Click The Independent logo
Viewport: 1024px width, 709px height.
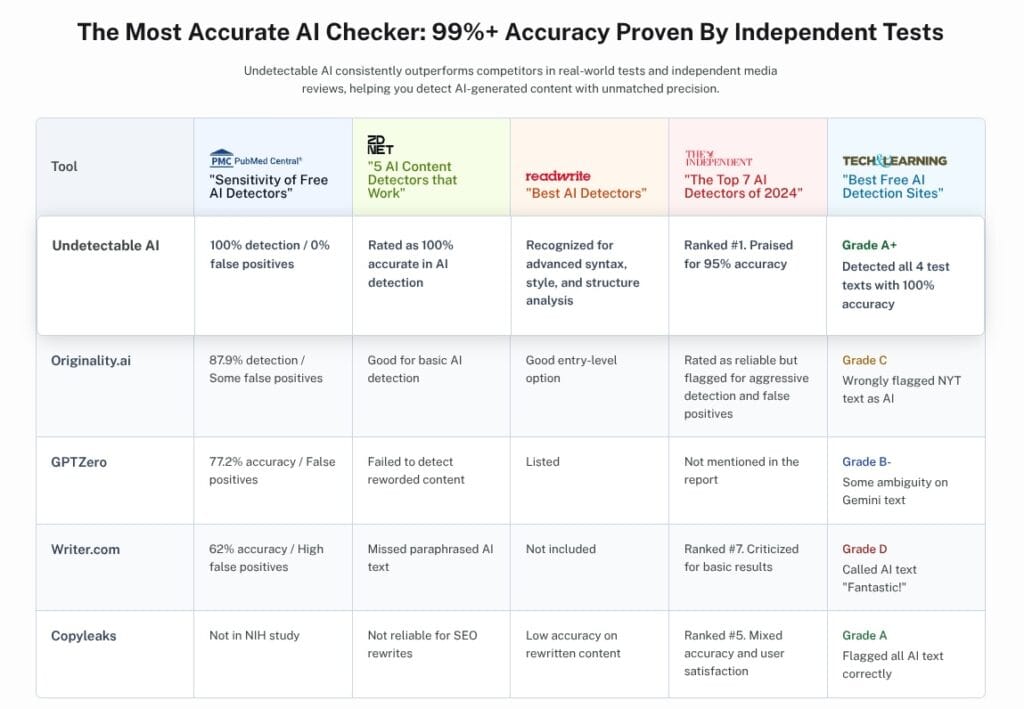coord(718,159)
